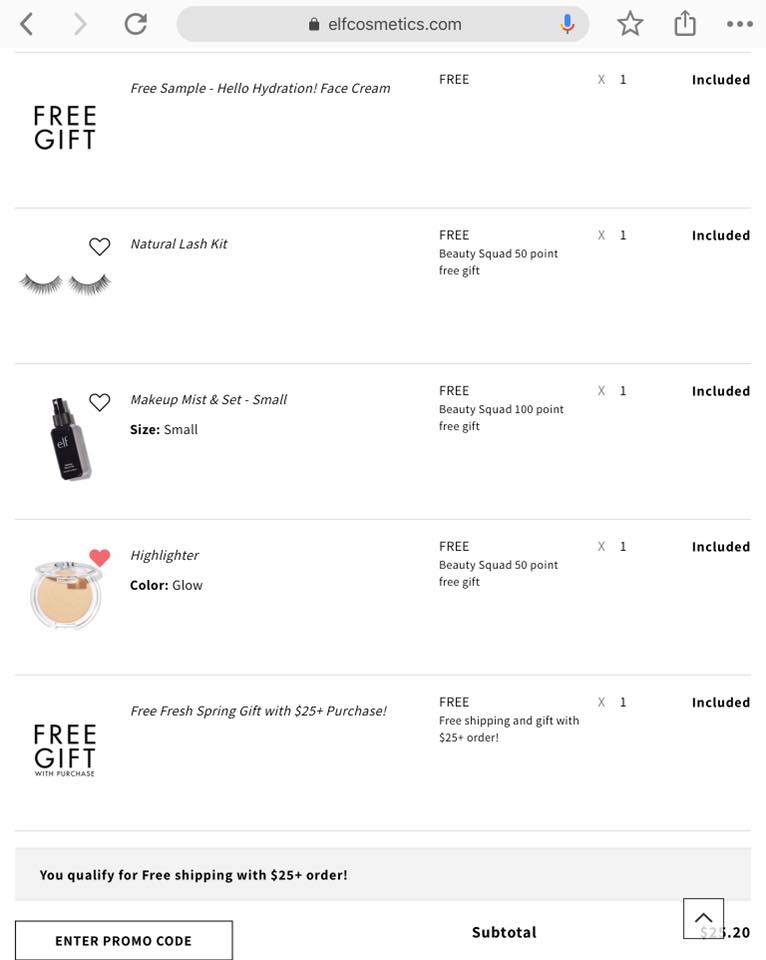This screenshot has width=766, height=960.
Task: Click the scroll-to-top chevron button
Action: [704, 918]
